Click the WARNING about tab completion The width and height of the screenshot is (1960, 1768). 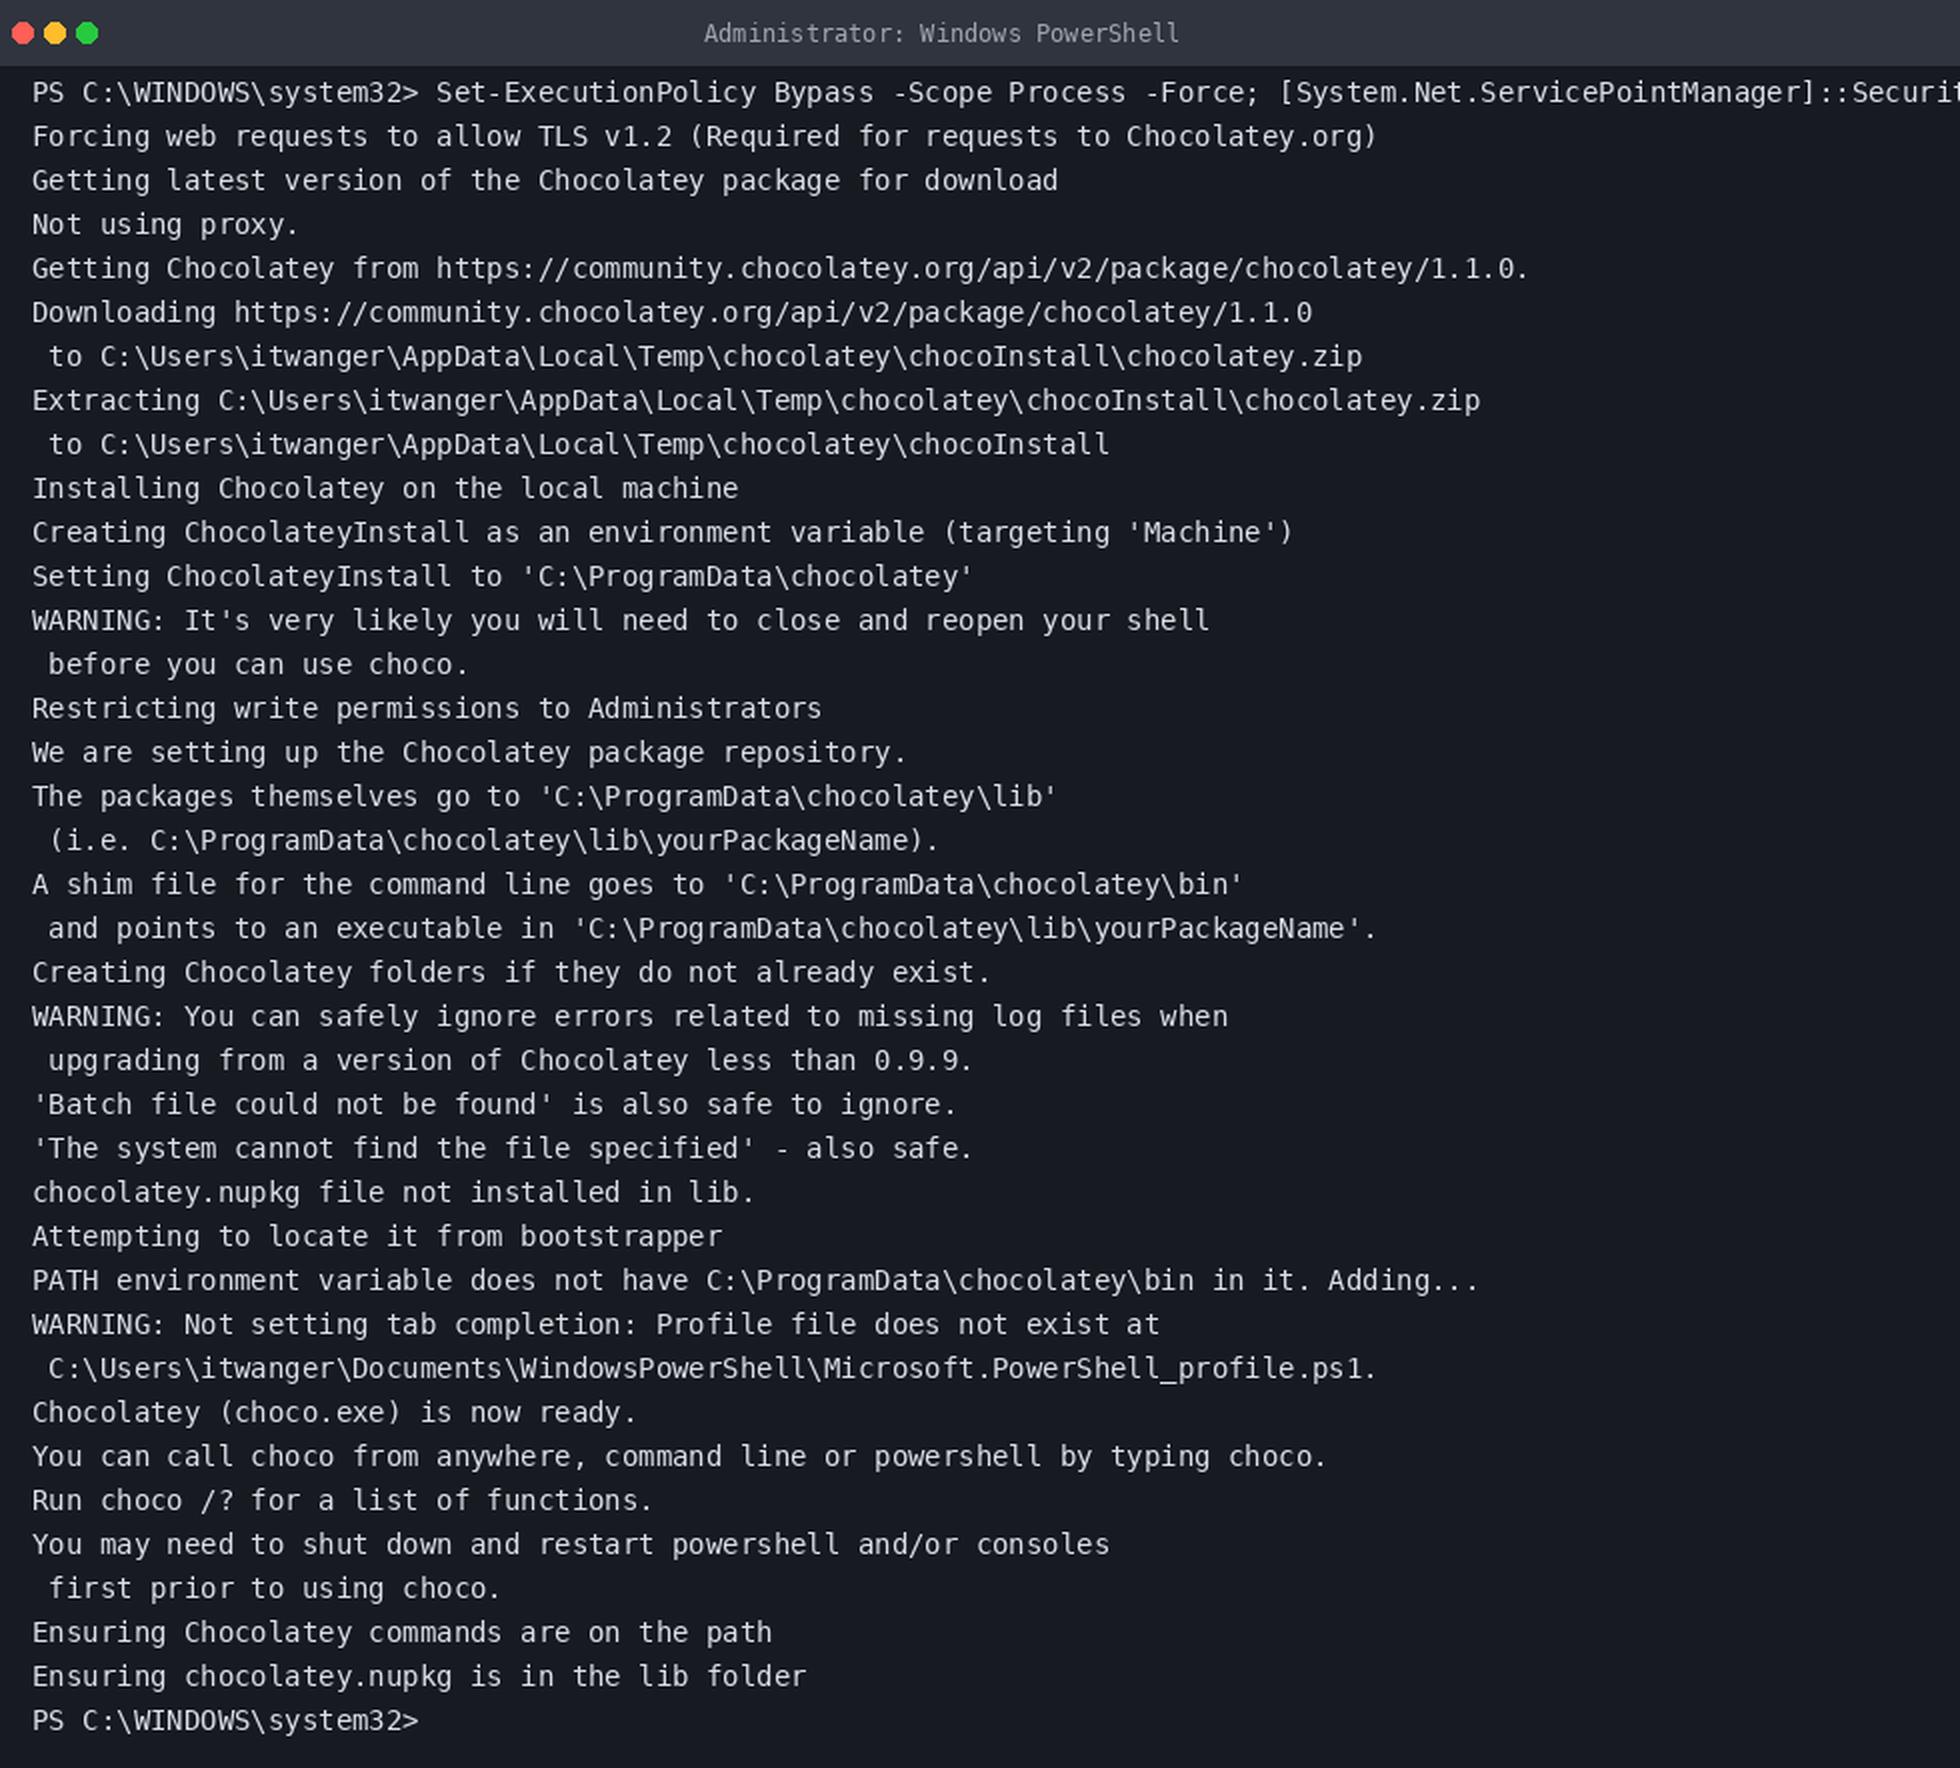[x=595, y=1324]
